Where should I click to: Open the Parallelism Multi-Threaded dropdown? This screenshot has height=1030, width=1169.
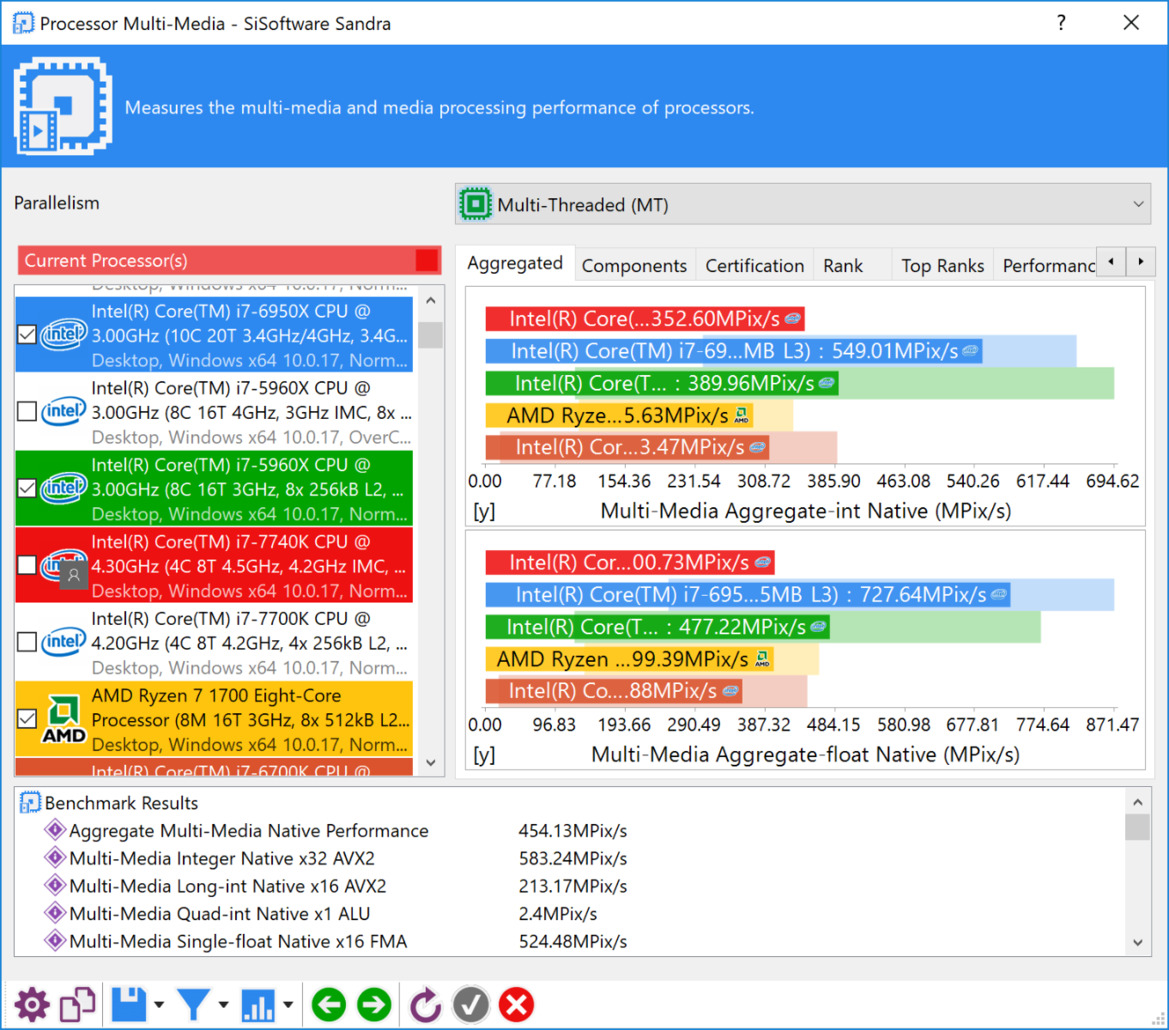pos(803,203)
